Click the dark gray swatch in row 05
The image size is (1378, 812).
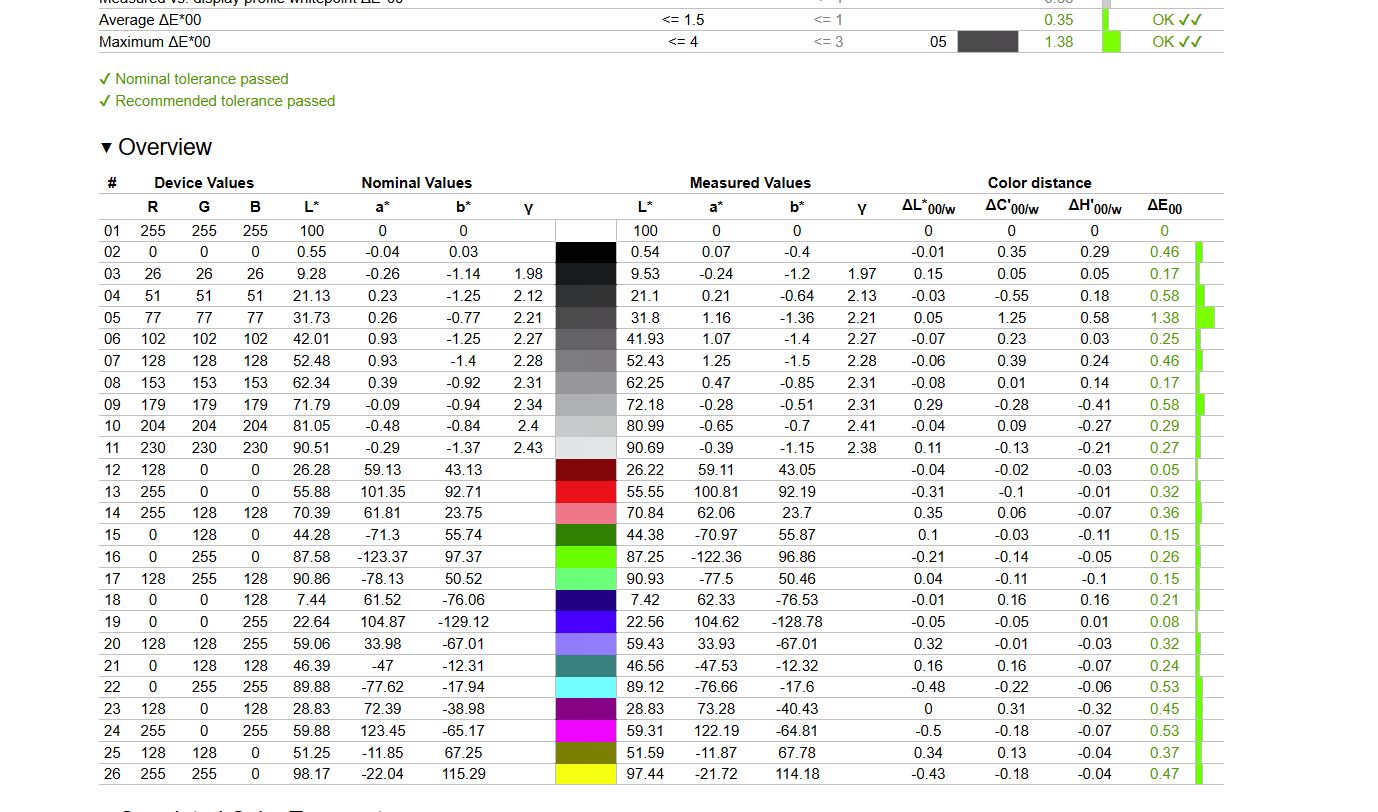[586, 317]
